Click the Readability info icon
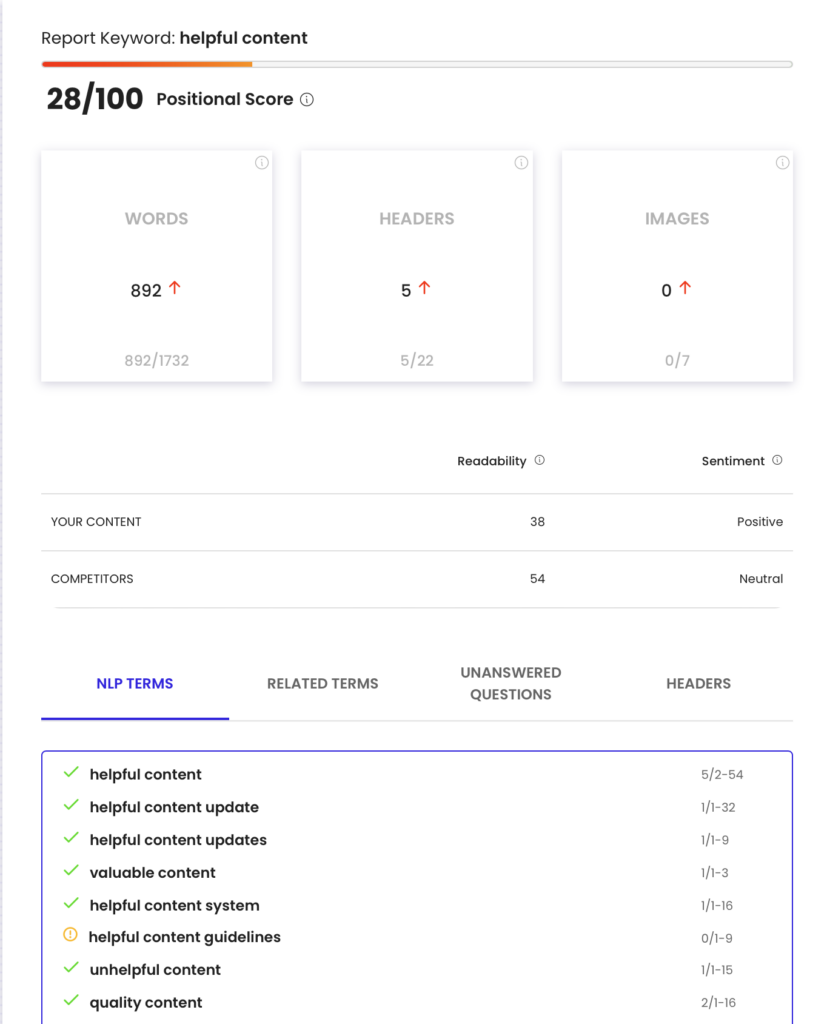827x1024 pixels. (x=540, y=461)
